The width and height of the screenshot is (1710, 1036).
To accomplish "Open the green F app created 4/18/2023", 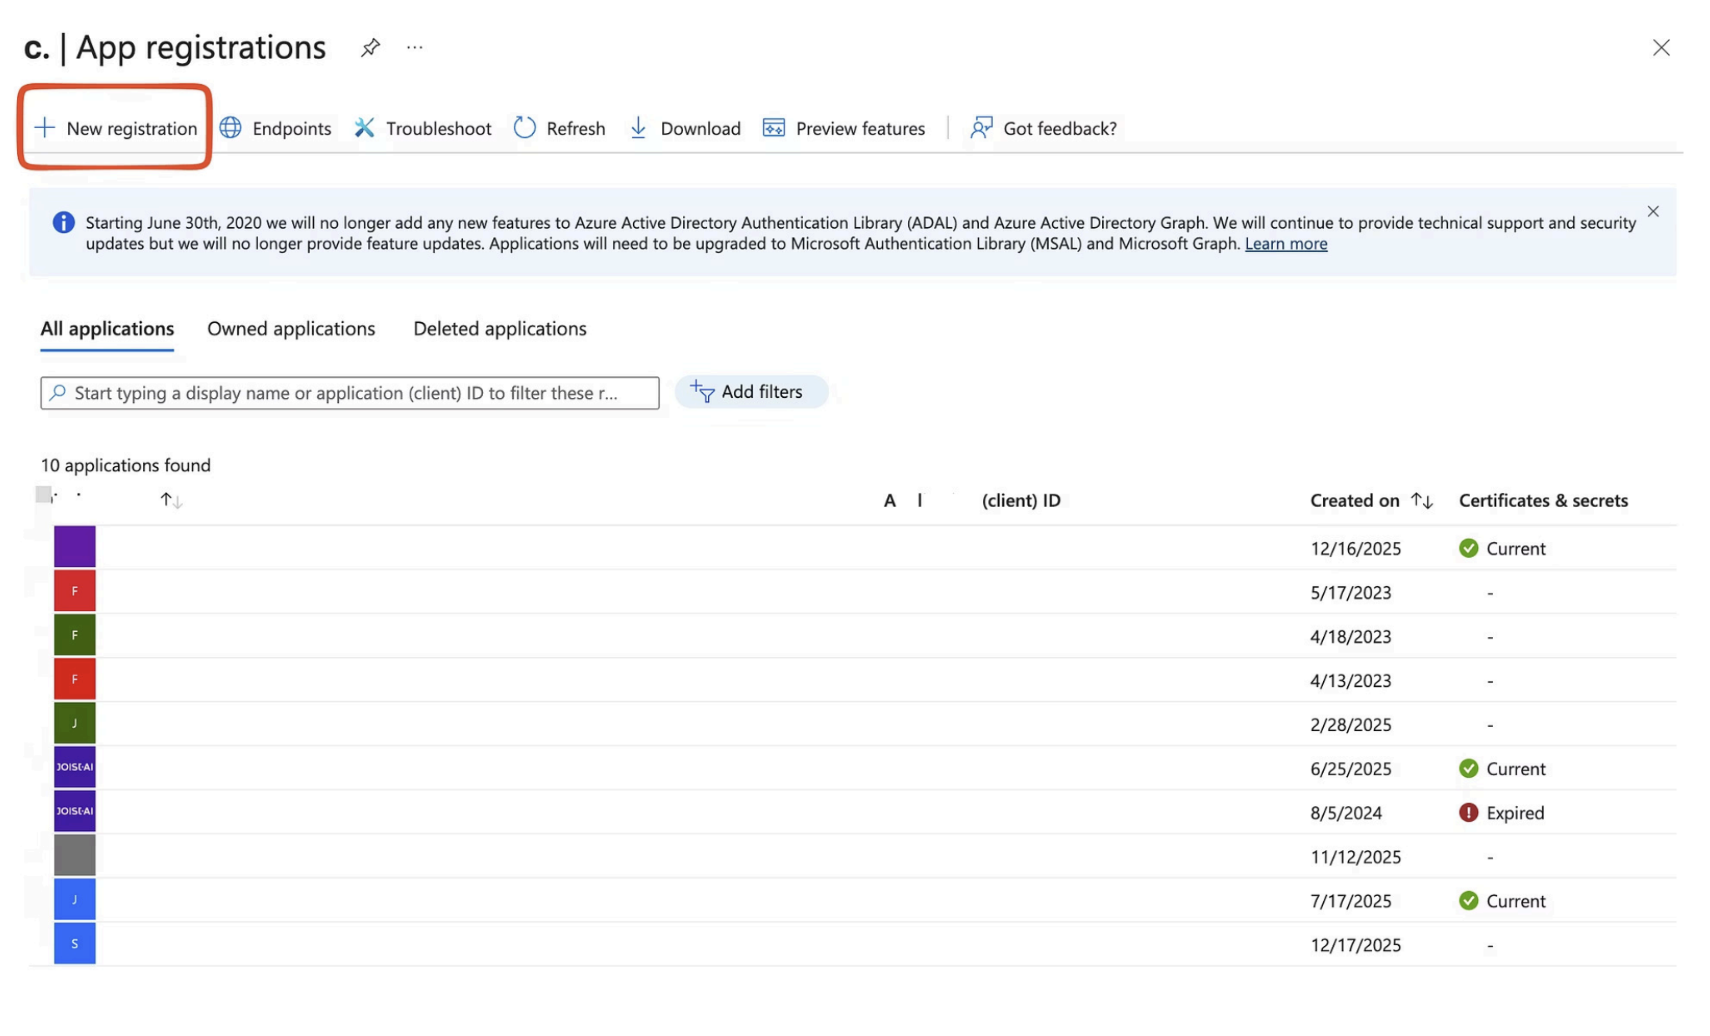I will tap(75, 635).
